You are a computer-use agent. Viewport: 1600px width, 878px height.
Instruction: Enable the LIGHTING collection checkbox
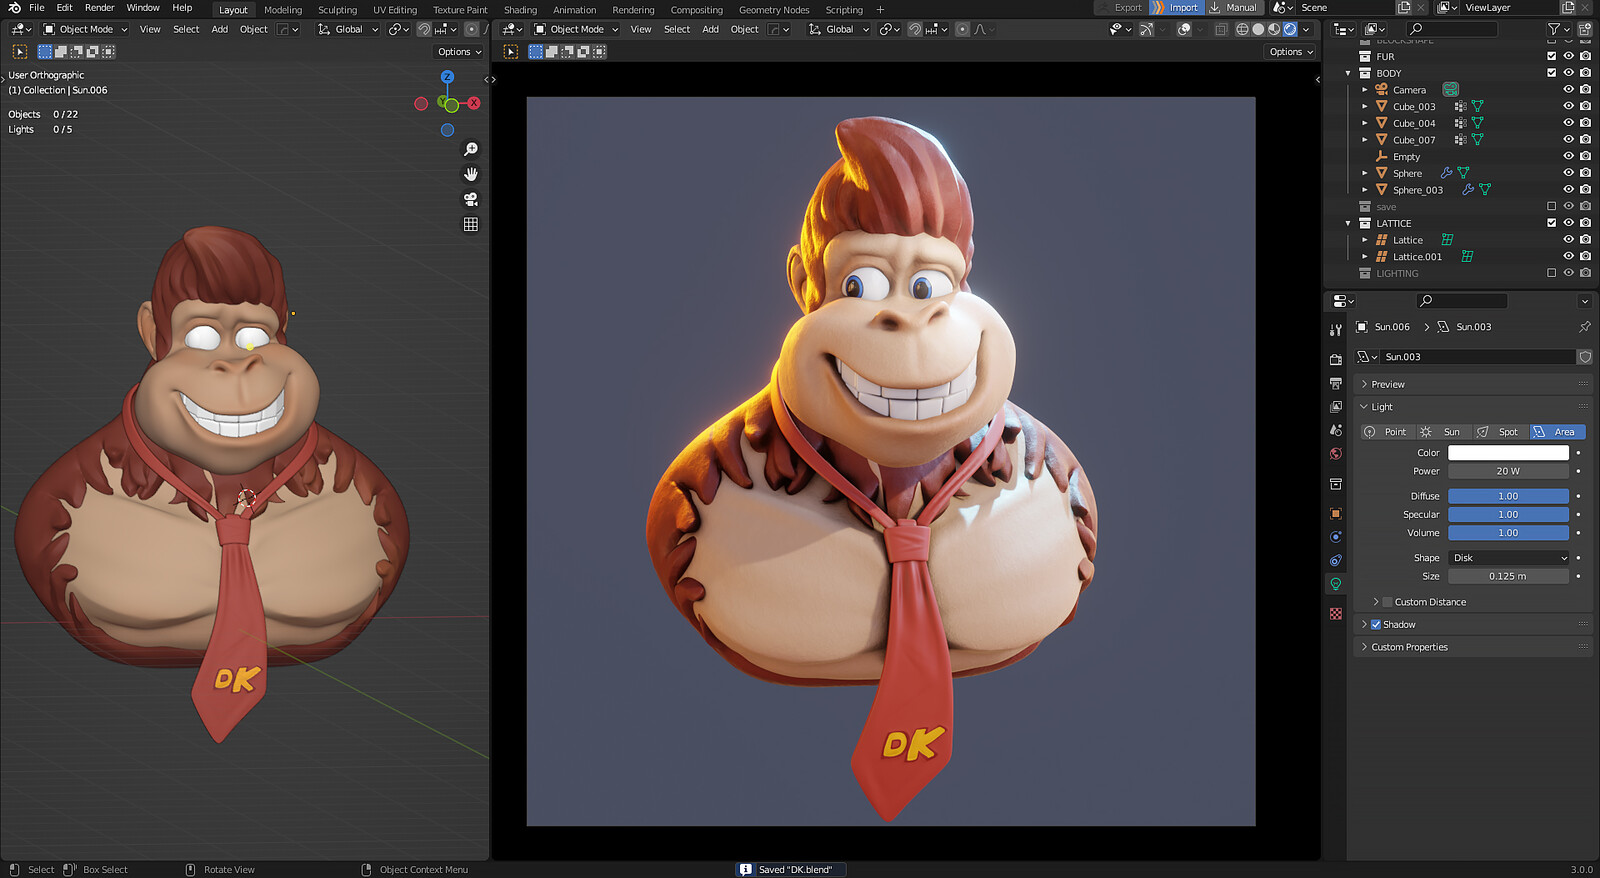[x=1552, y=273]
